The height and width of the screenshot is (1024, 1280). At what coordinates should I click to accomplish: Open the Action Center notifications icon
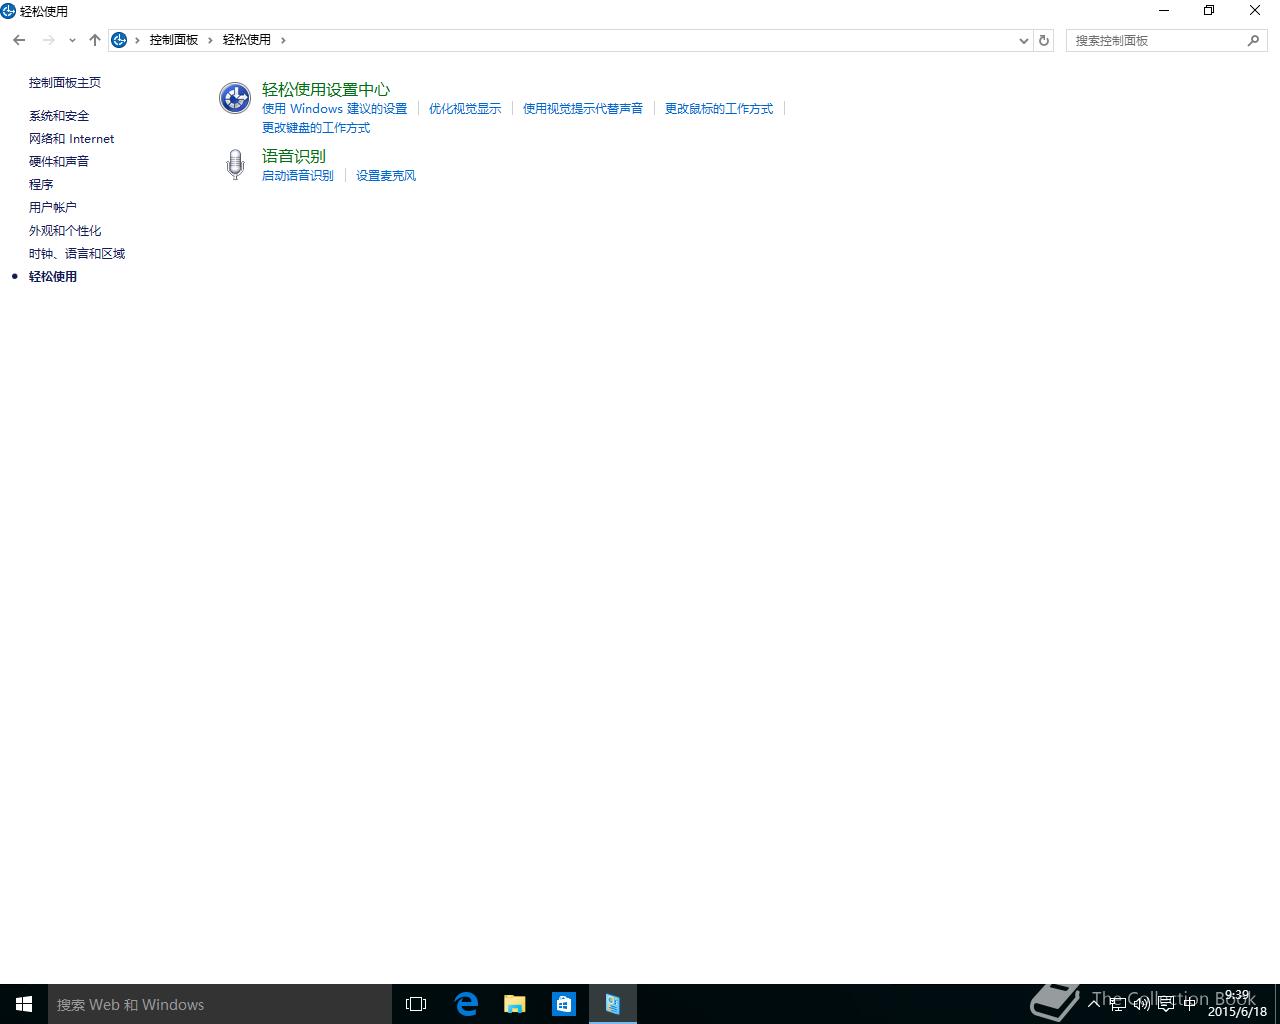pyautogui.click(x=1166, y=1004)
